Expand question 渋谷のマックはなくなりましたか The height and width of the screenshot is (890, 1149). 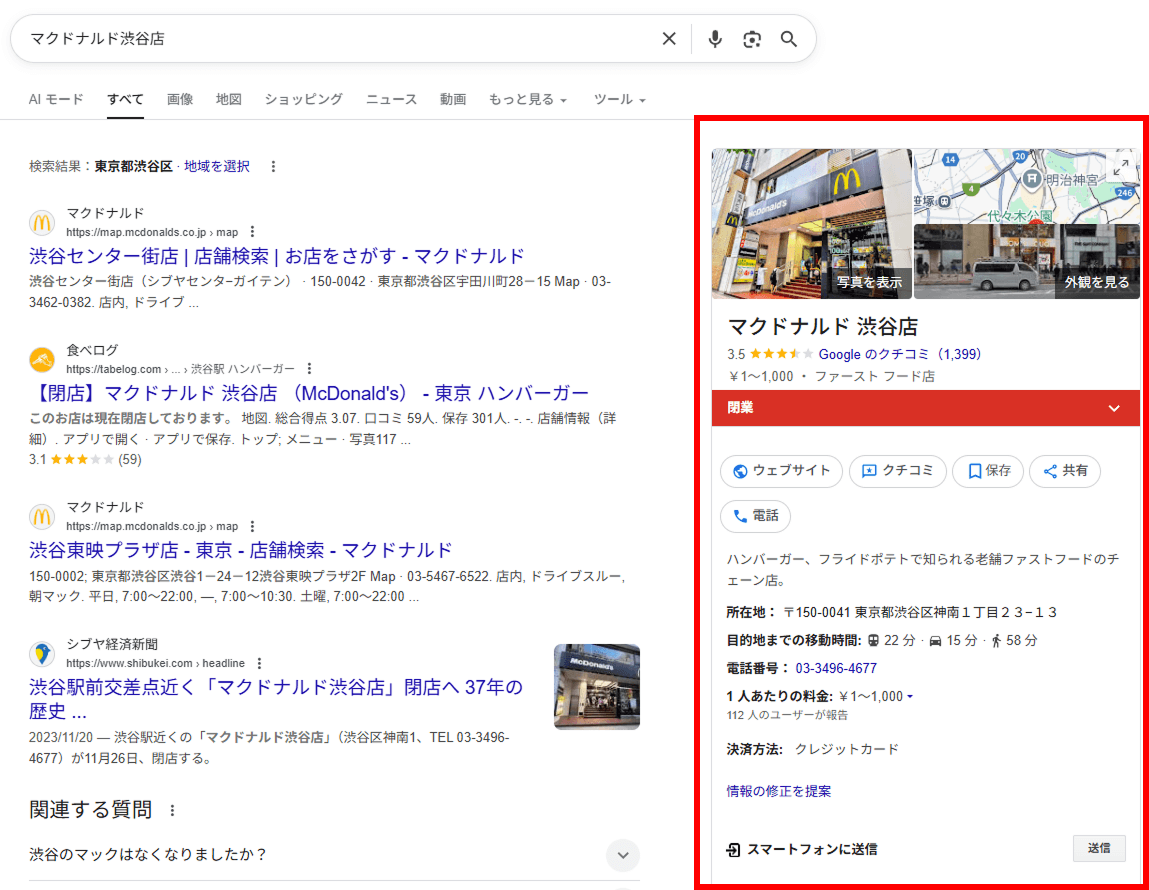(x=622, y=855)
